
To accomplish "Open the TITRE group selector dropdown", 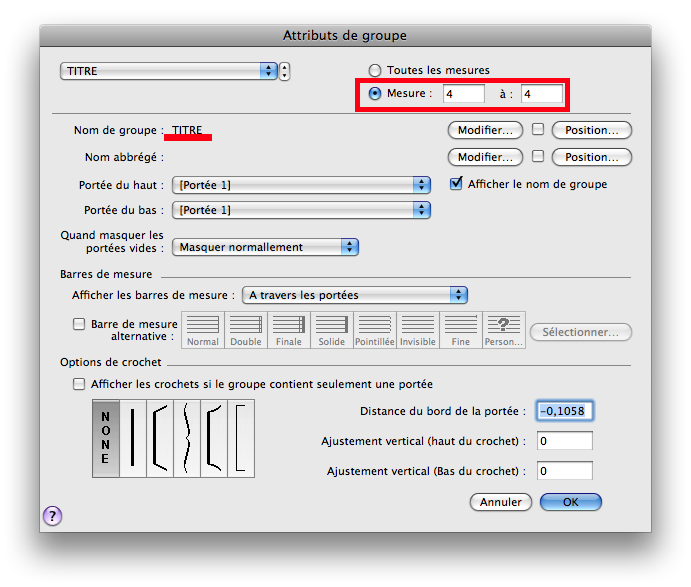I will (x=169, y=71).
